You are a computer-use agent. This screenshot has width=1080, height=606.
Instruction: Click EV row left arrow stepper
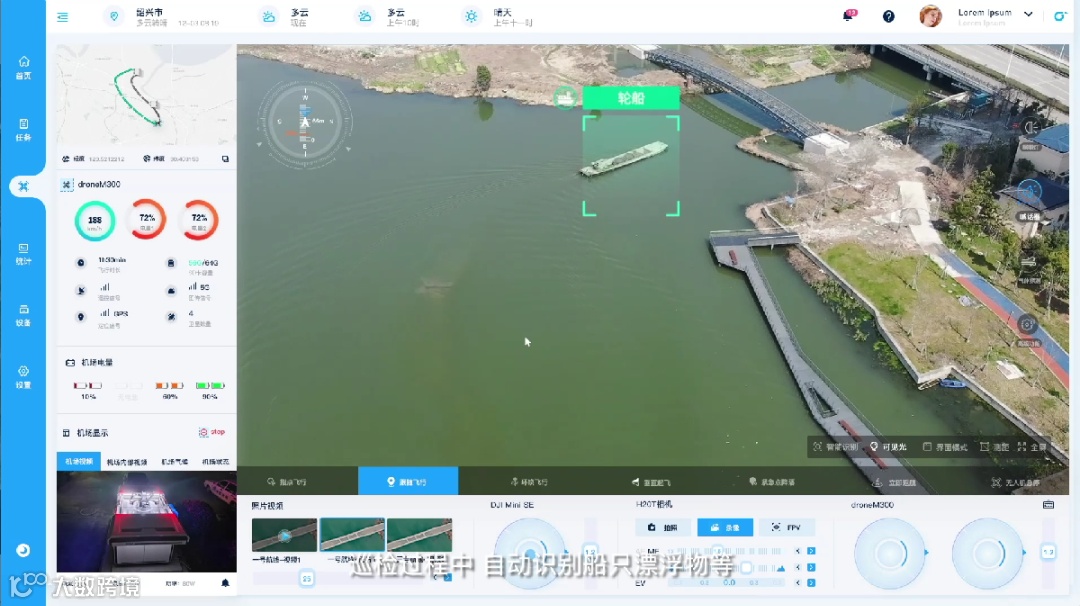click(798, 583)
